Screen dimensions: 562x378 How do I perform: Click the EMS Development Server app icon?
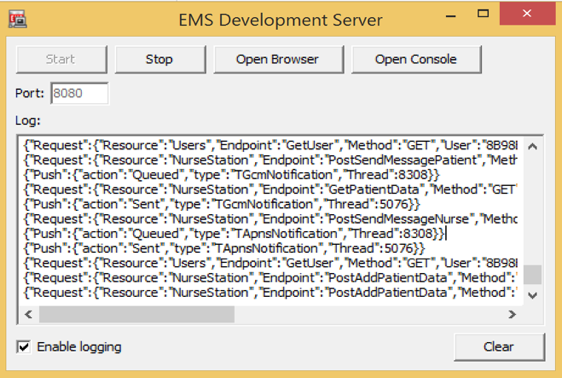click(18, 19)
